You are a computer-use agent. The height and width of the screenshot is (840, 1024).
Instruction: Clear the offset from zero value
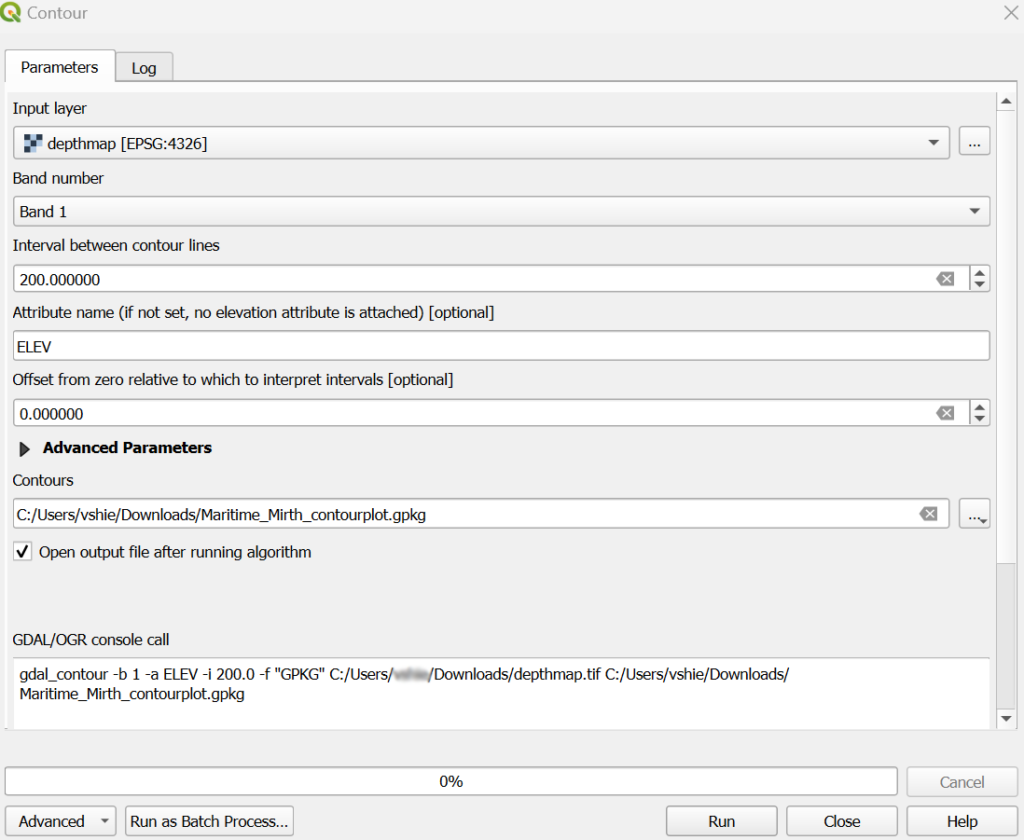point(944,413)
